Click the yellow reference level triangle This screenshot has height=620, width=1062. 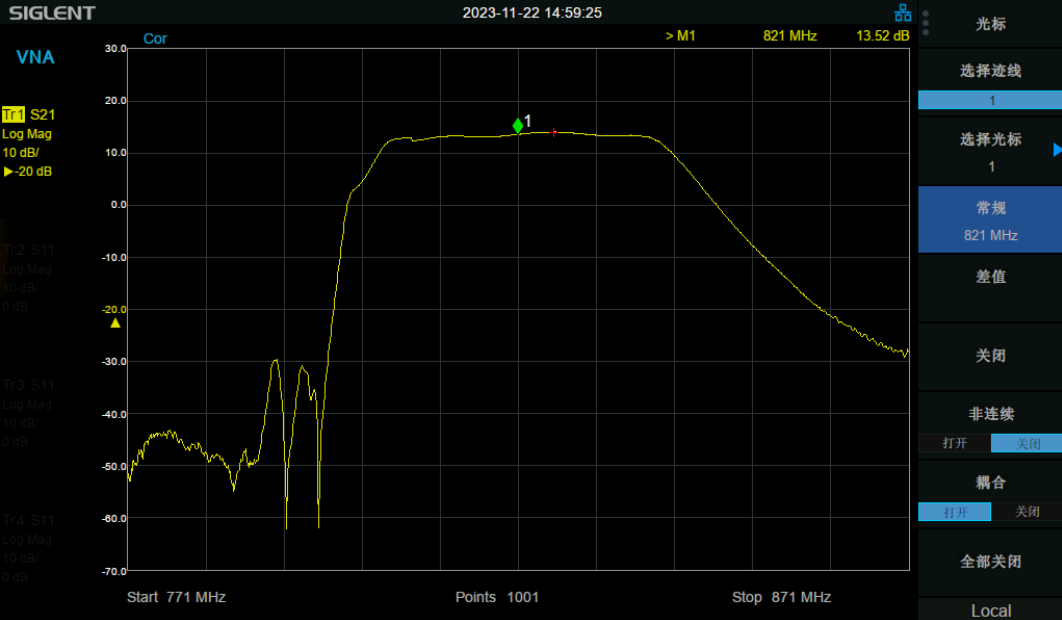tap(115, 323)
